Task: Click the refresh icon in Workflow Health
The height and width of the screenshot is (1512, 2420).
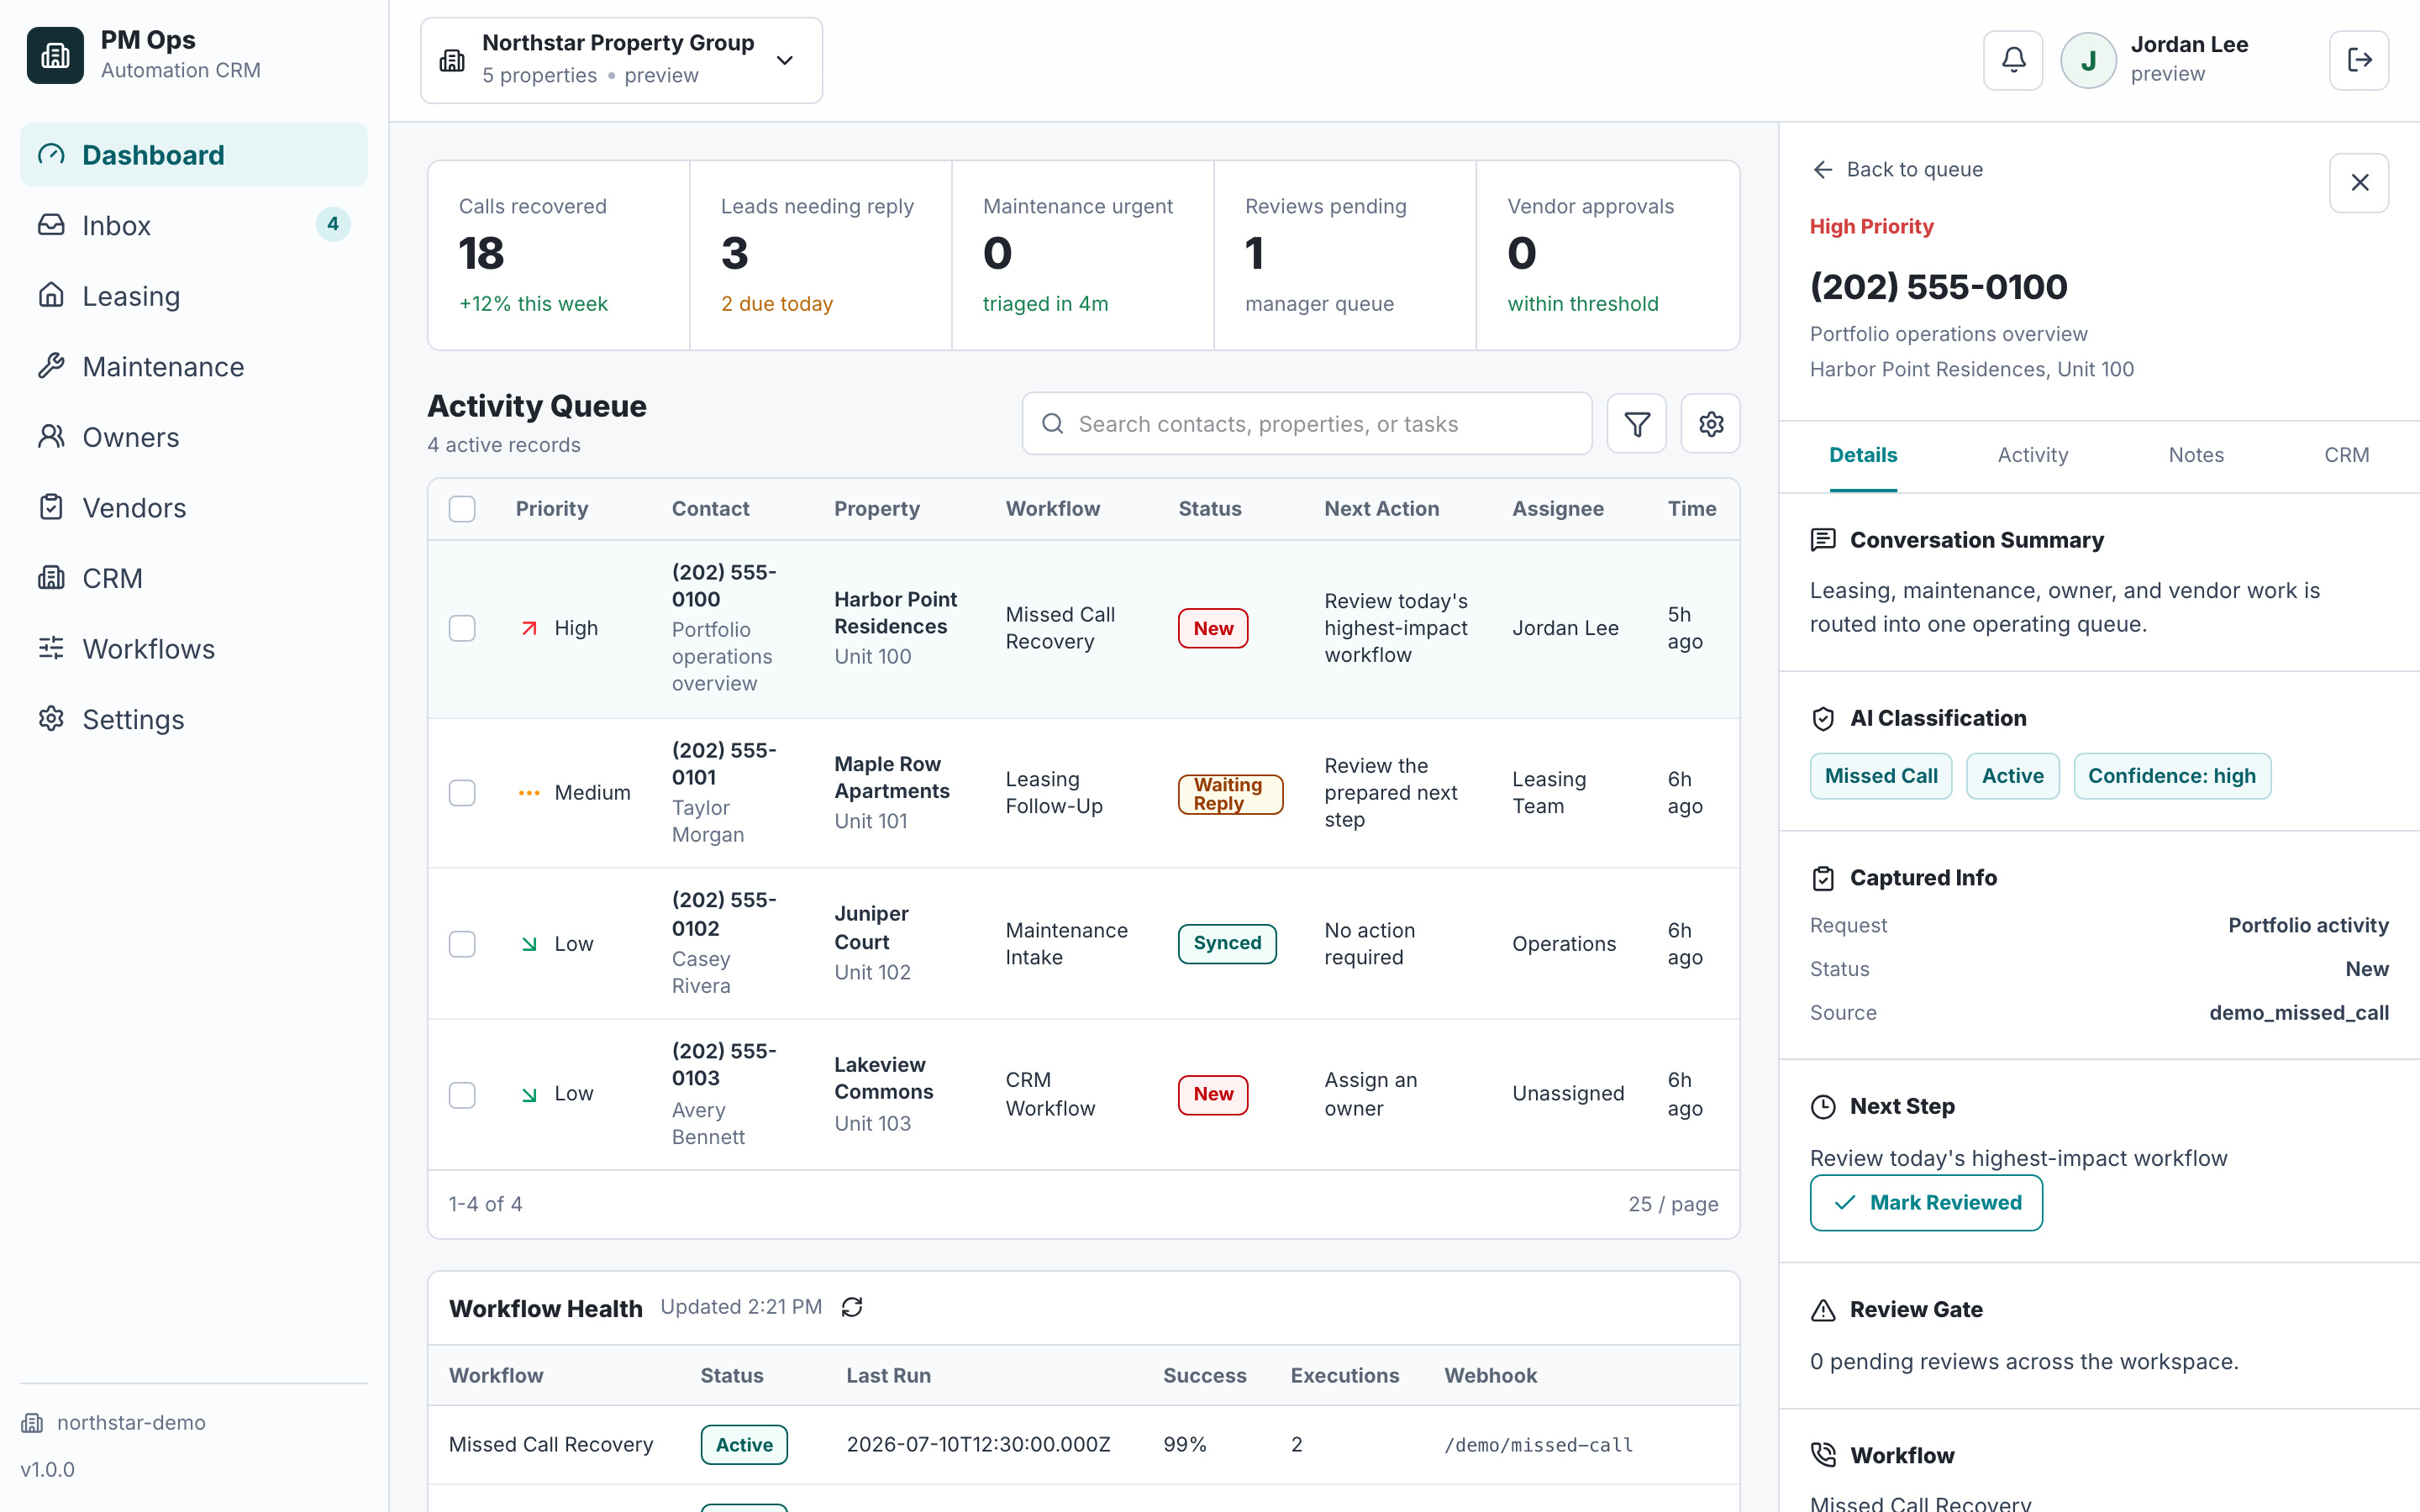Action: 852,1307
